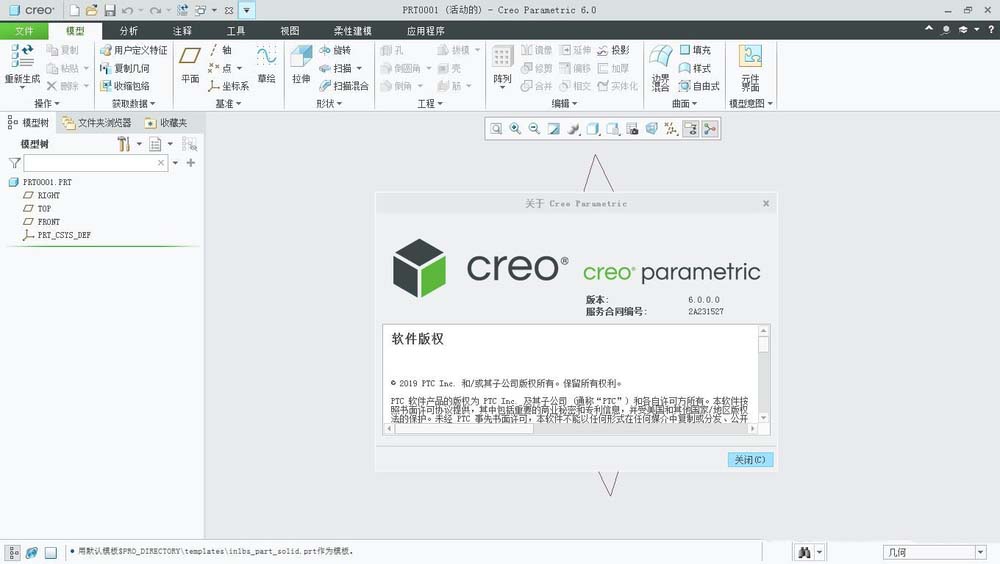Screen dimensions: 1000x564
Task: Select the Revolve (旋转) tool
Action: pos(335,50)
